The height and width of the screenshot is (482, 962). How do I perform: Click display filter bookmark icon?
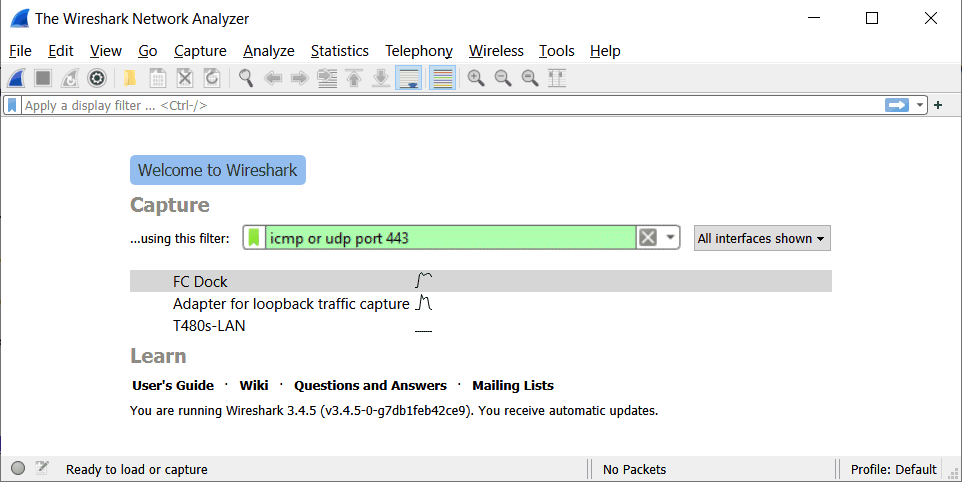coord(12,105)
